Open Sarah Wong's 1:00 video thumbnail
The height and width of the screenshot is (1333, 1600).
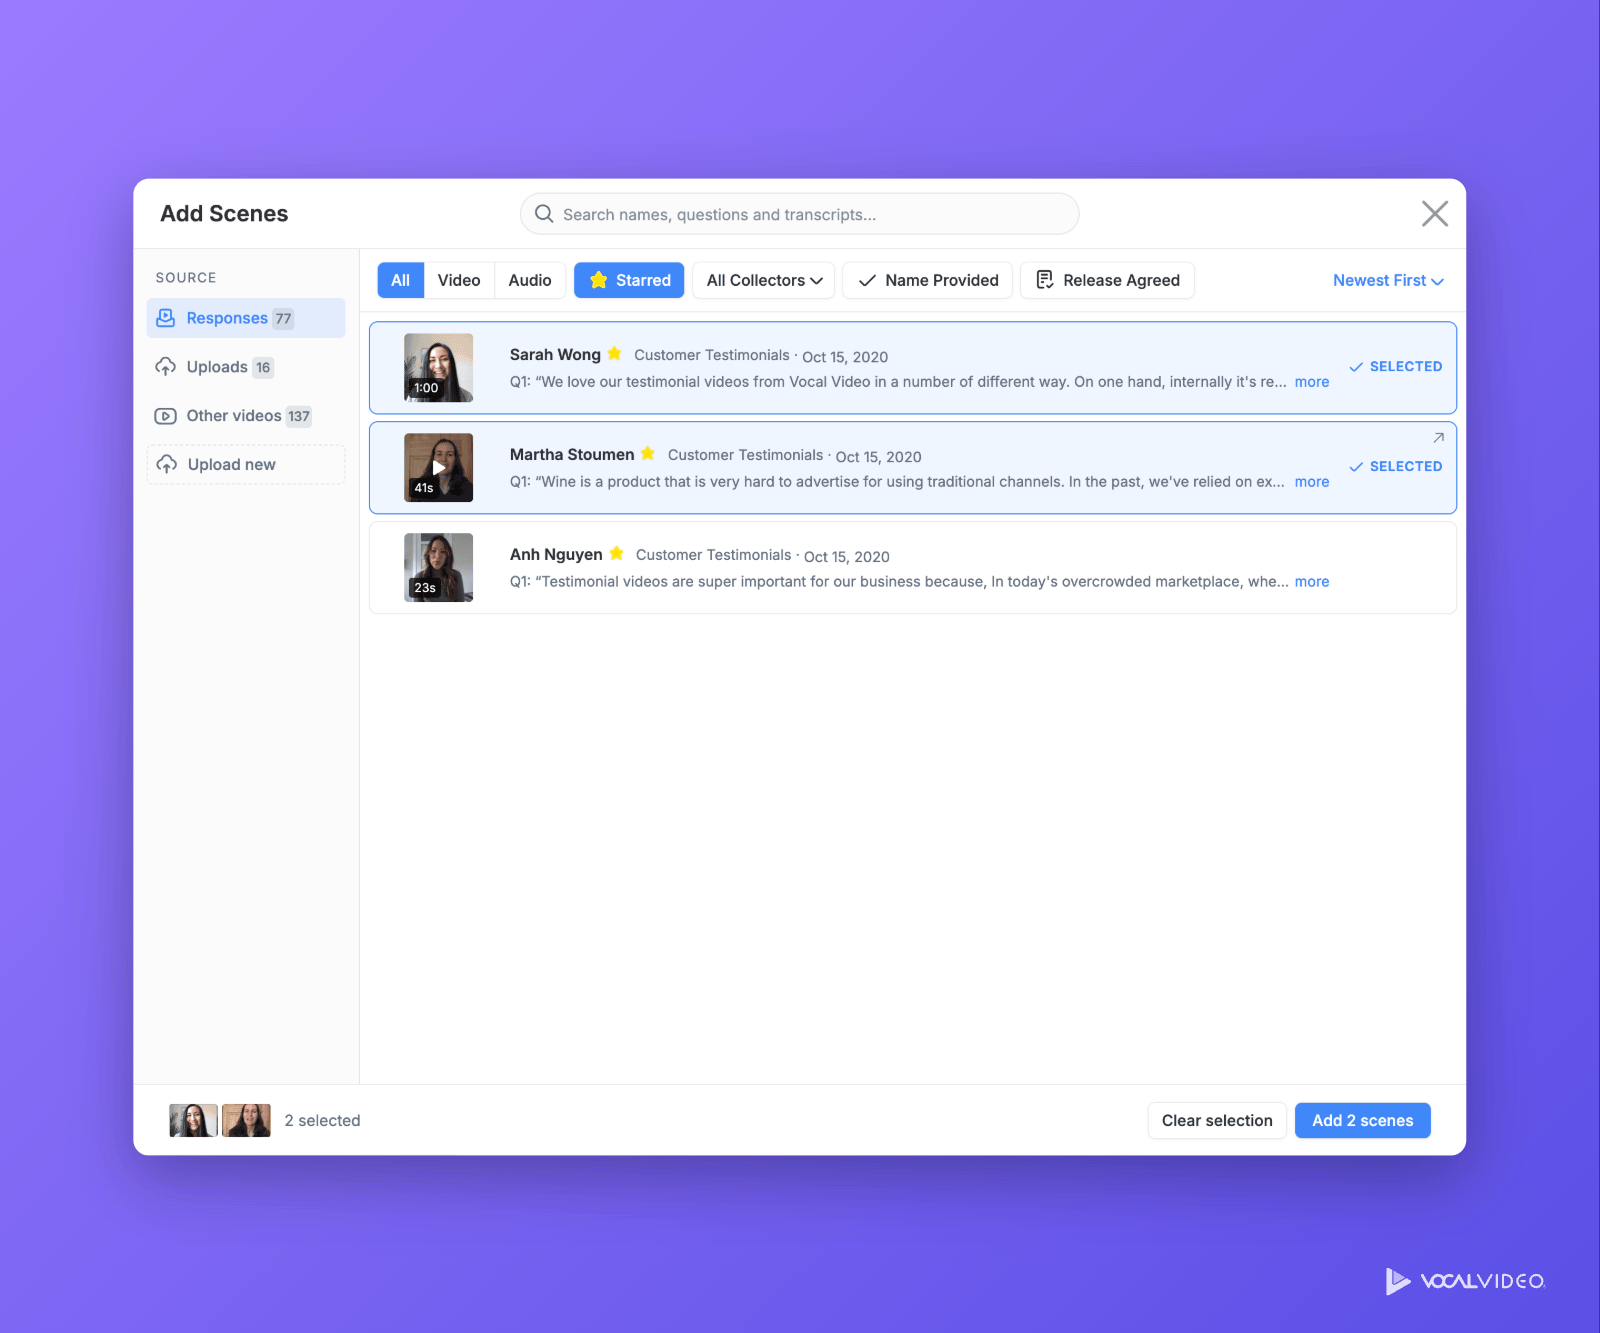(438, 367)
